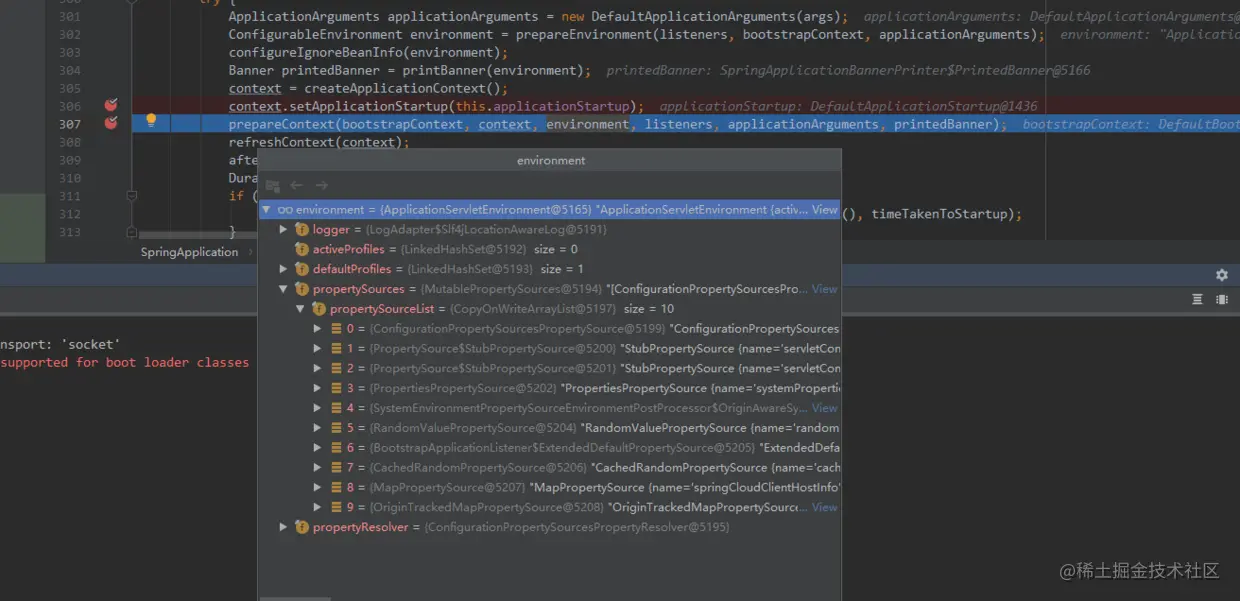The image size is (1240, 601).
Task: Click View link on environment root row
Action: click(x=825, y=210)
